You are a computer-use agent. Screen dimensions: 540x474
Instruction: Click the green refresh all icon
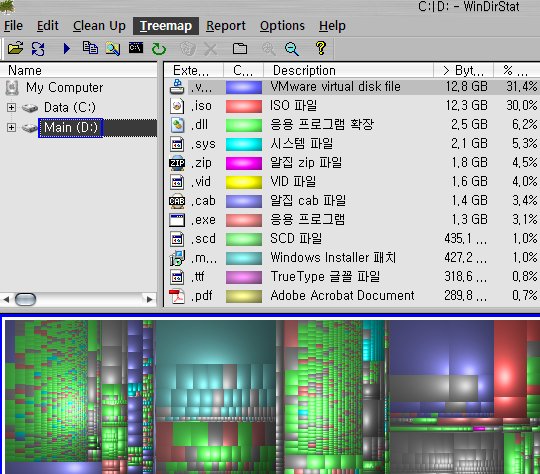point(159,49)
